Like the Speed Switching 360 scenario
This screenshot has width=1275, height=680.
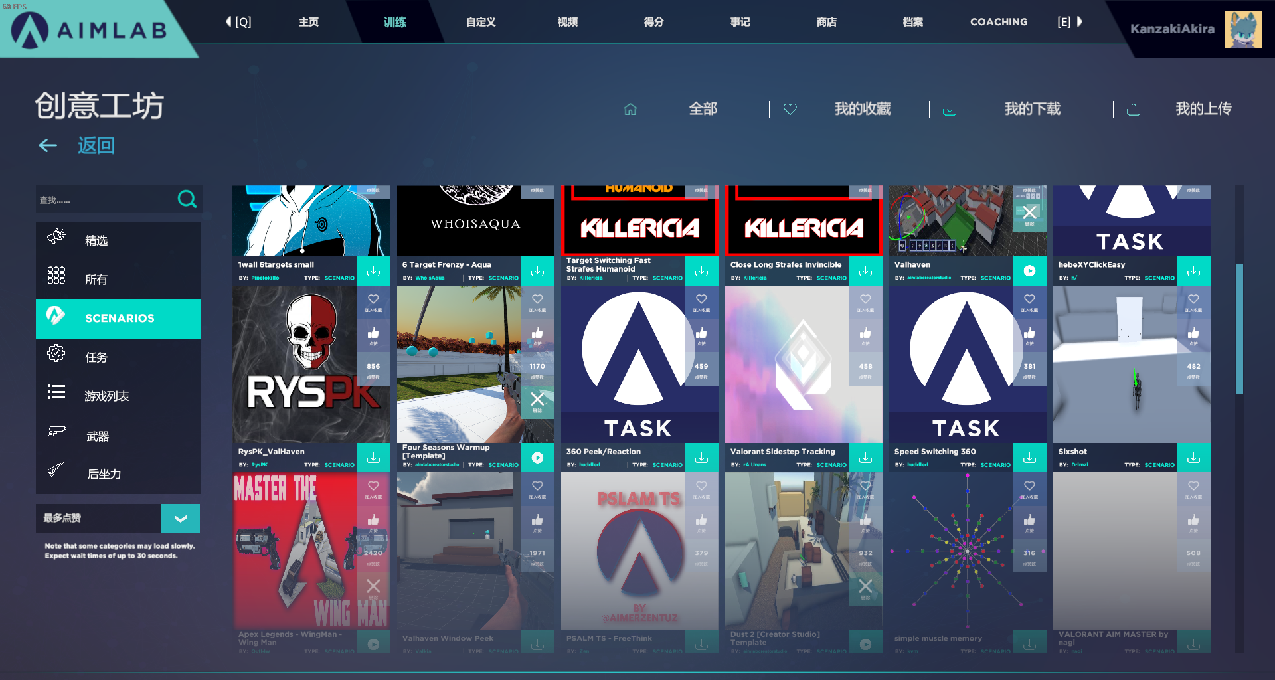[x=1029, y=337]
